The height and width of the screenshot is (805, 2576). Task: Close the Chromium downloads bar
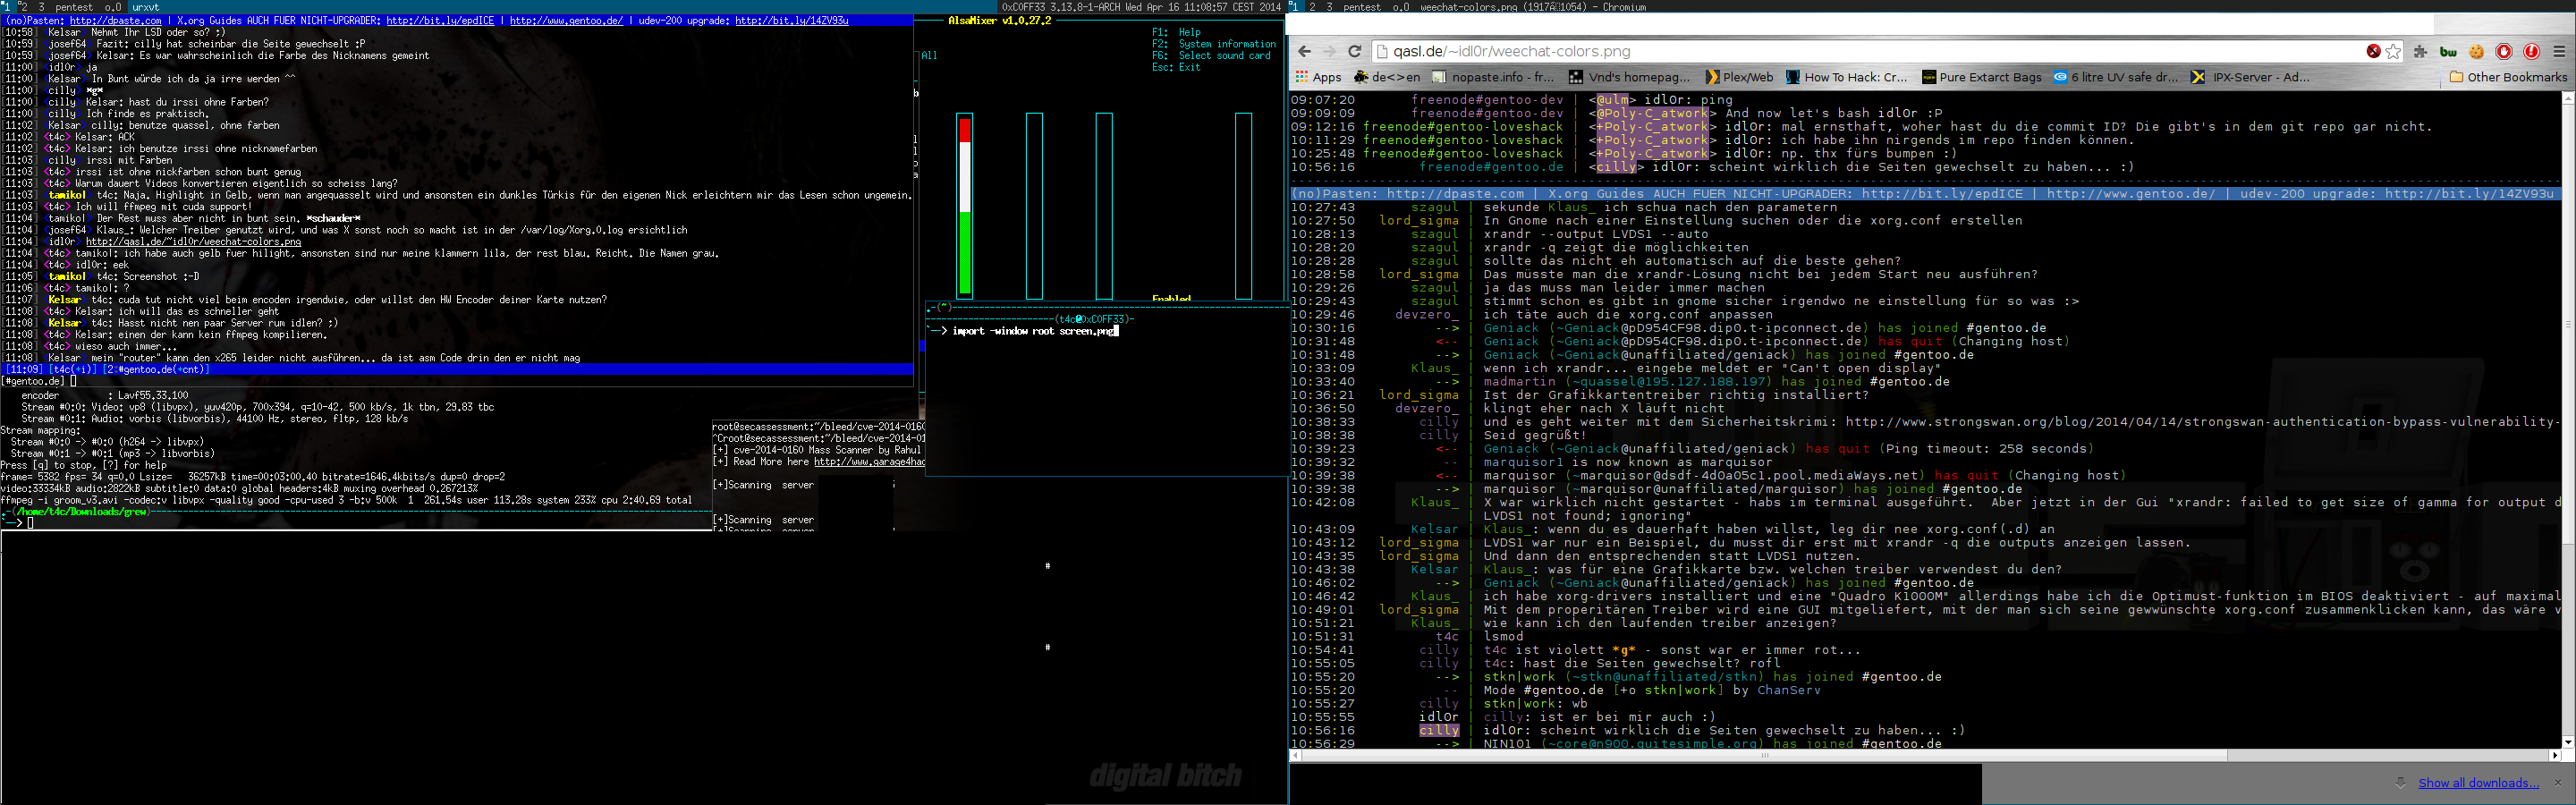2558,782
